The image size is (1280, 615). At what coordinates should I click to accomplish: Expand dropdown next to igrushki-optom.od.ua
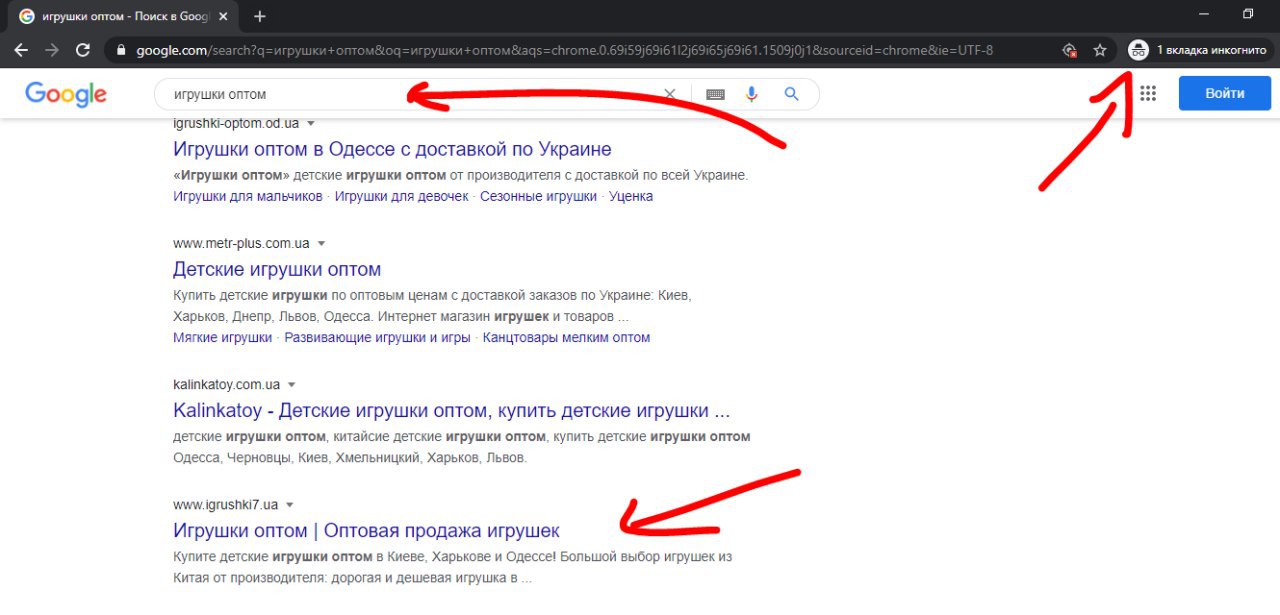point(311,124)
